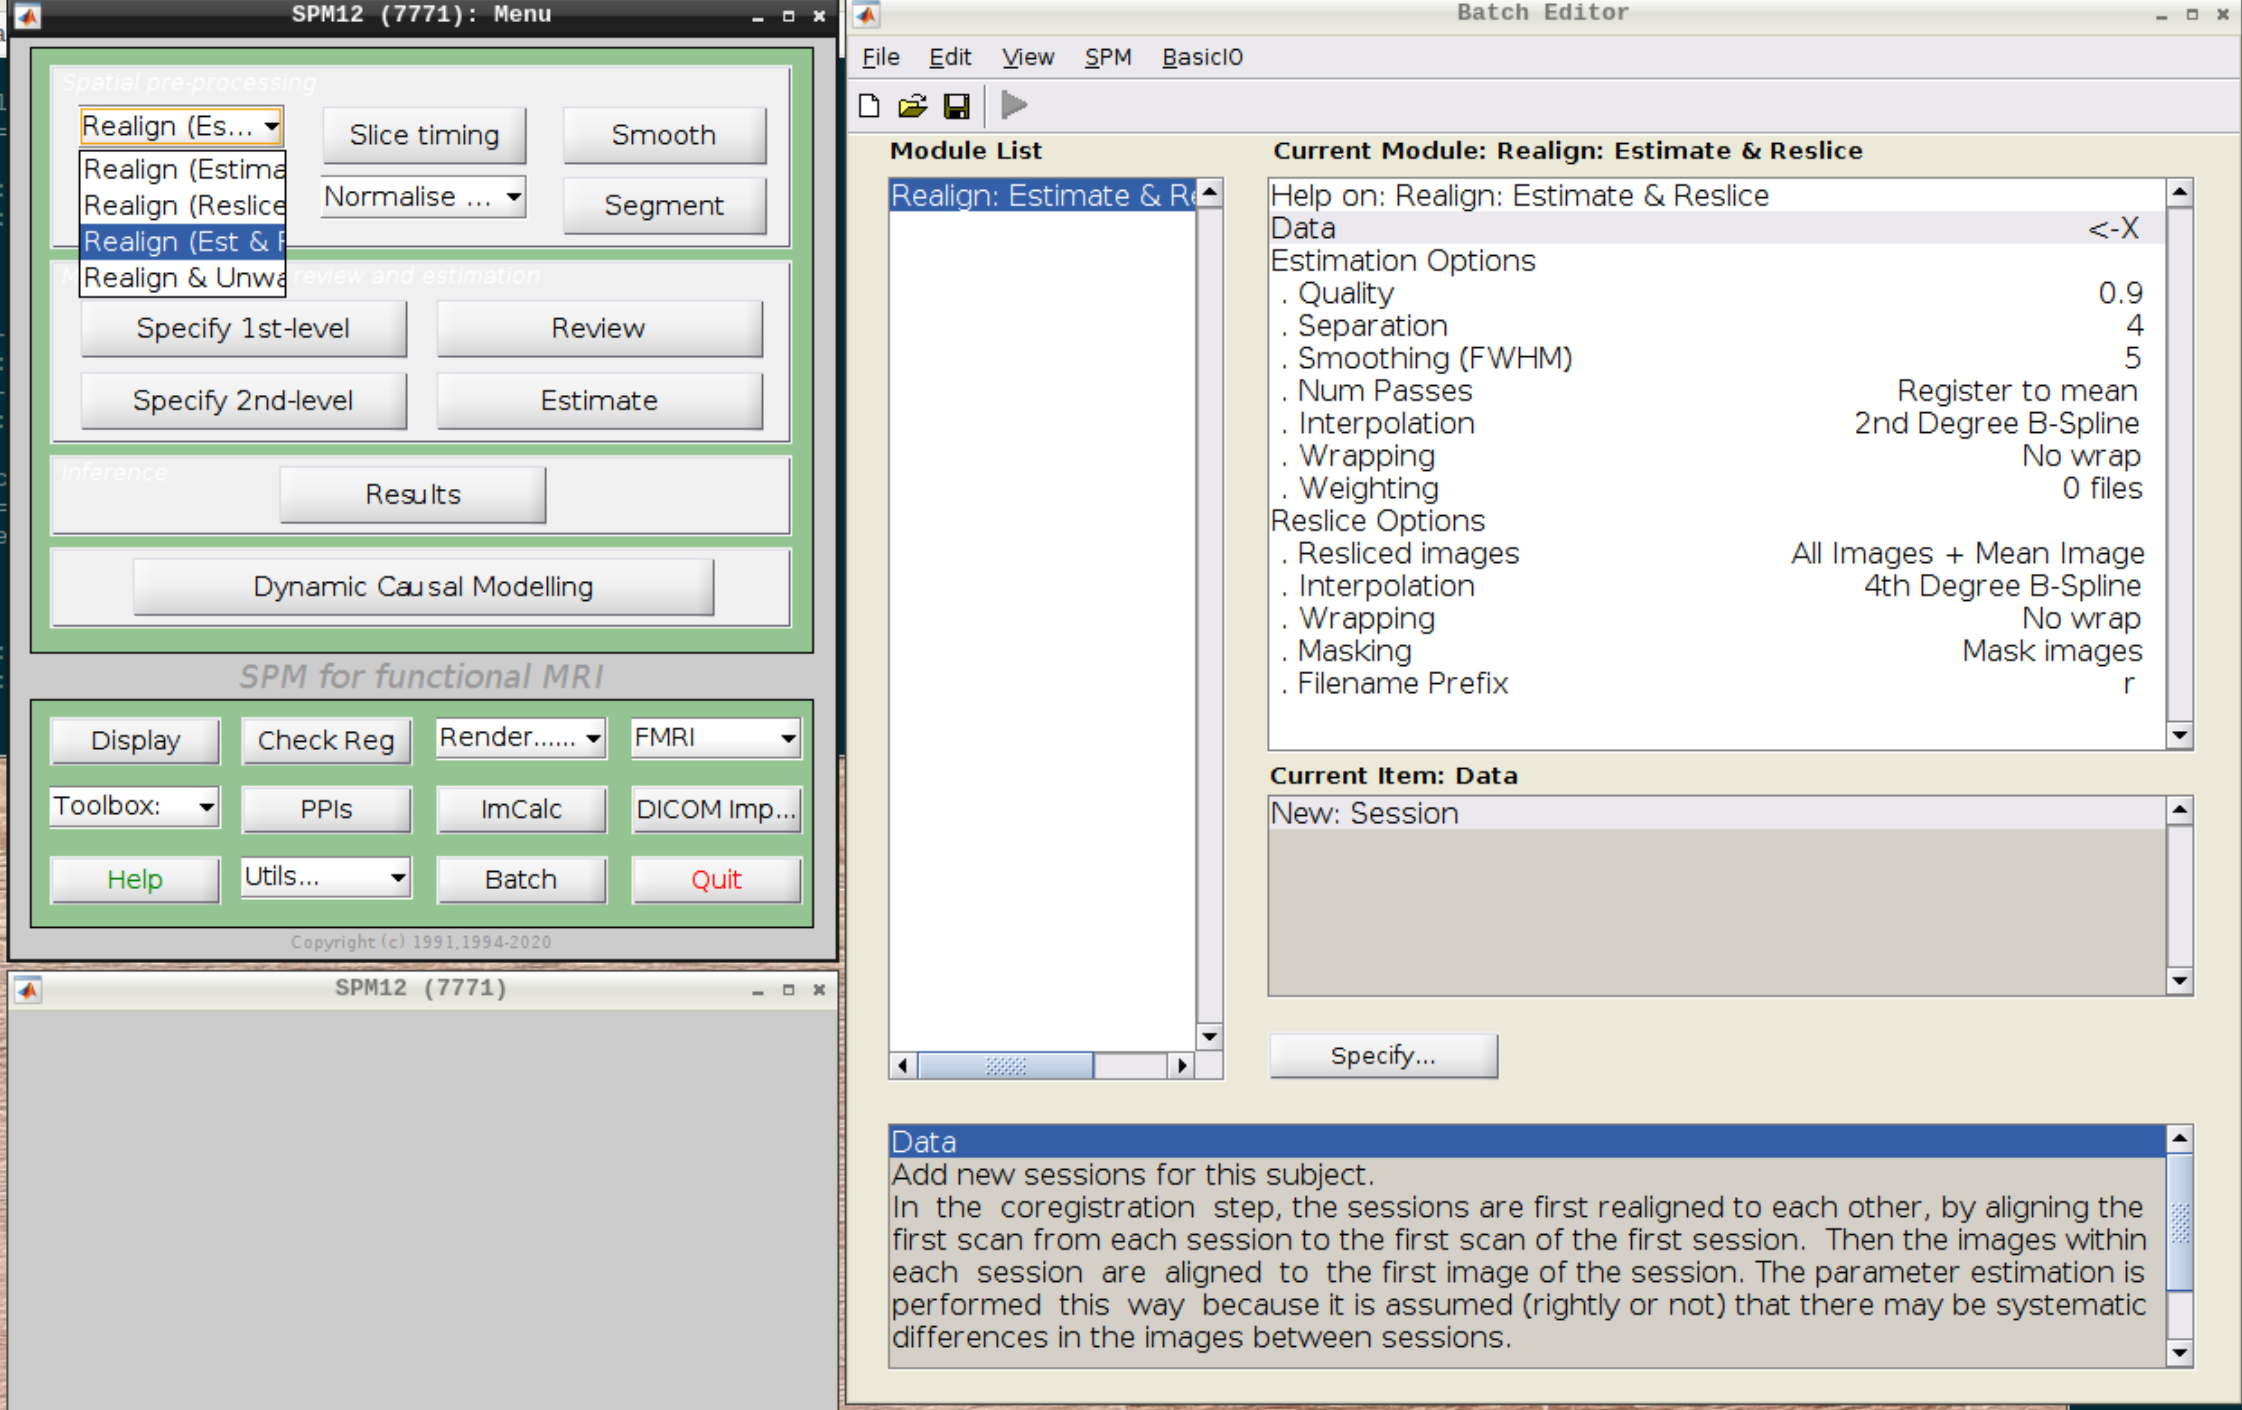Launch Dynamic Causal Modelling
This screenshot has width=2242, height=1410.
coord(423,586)
